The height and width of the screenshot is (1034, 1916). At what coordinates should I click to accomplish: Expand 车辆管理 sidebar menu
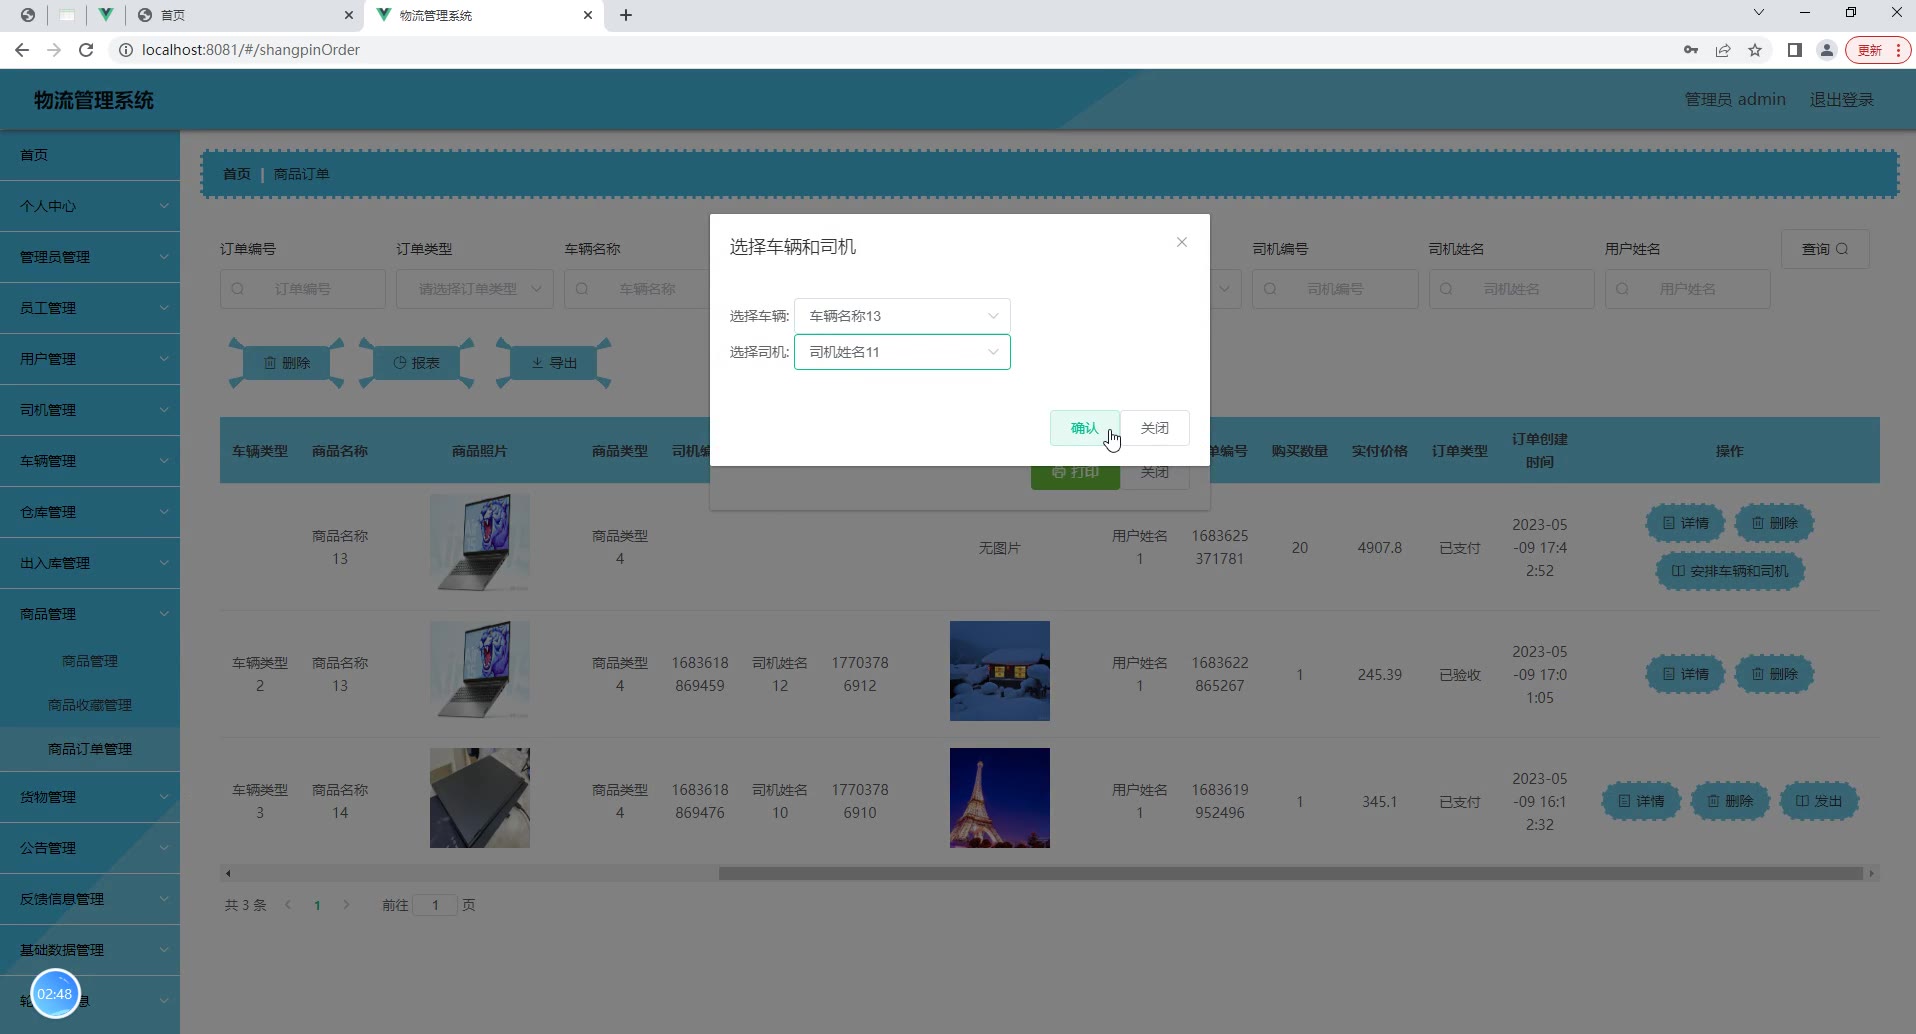90,461
